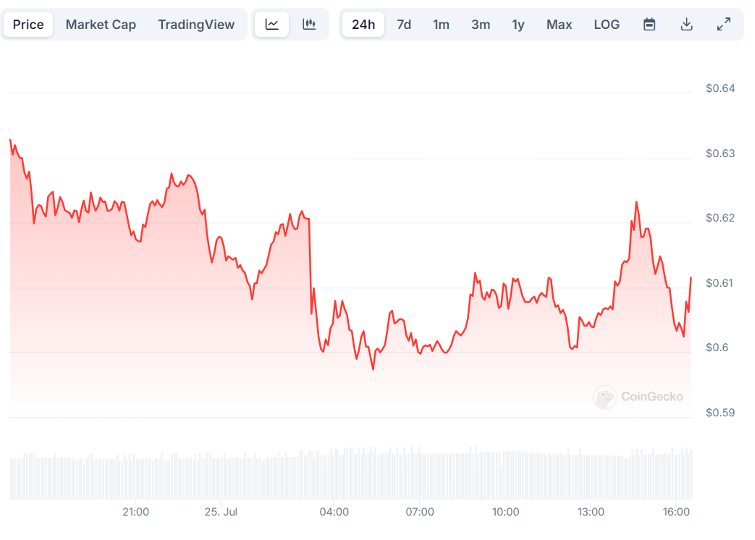
Task: Open the calendar date picker
Action: click(x=649, y=24)
